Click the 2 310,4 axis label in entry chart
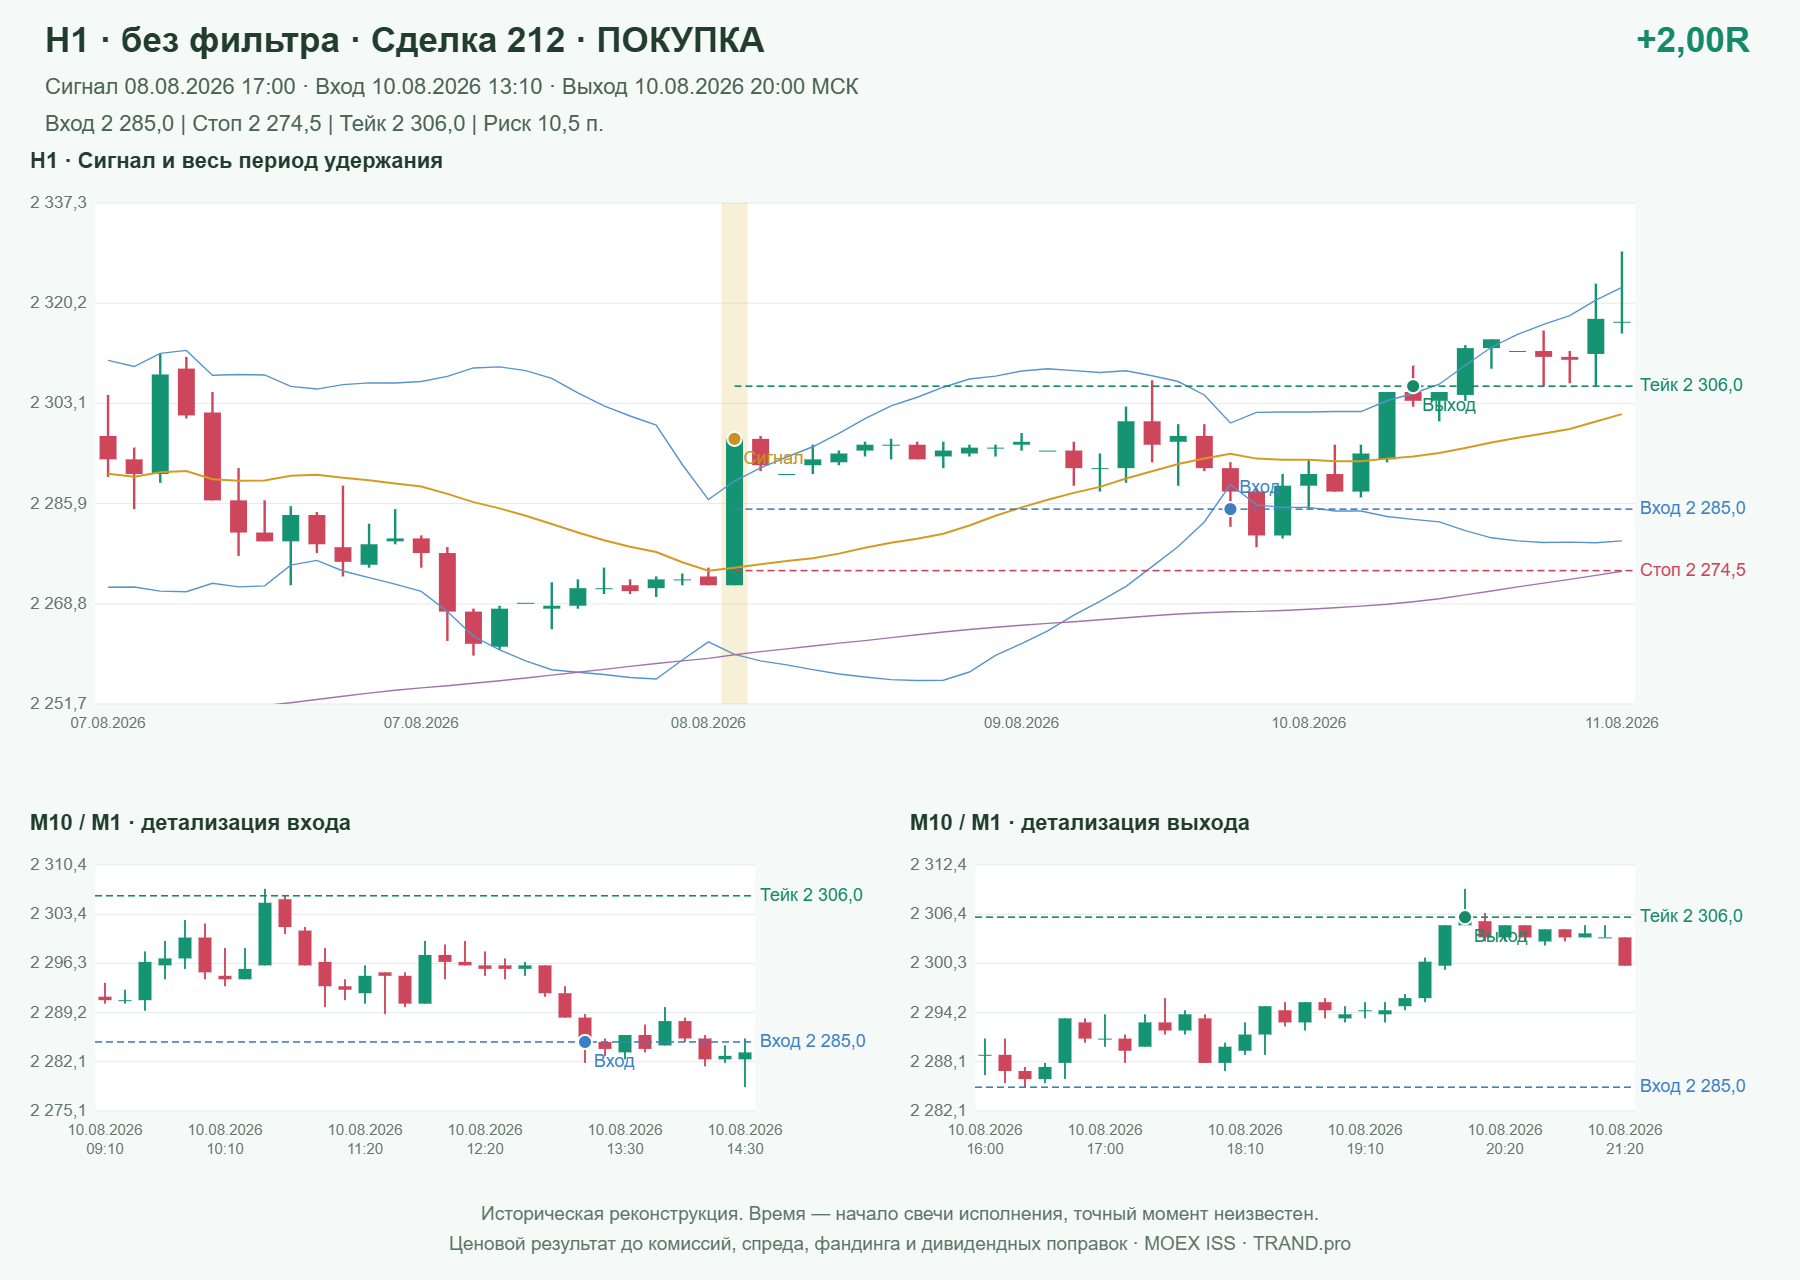 click(x=58, y=865)
